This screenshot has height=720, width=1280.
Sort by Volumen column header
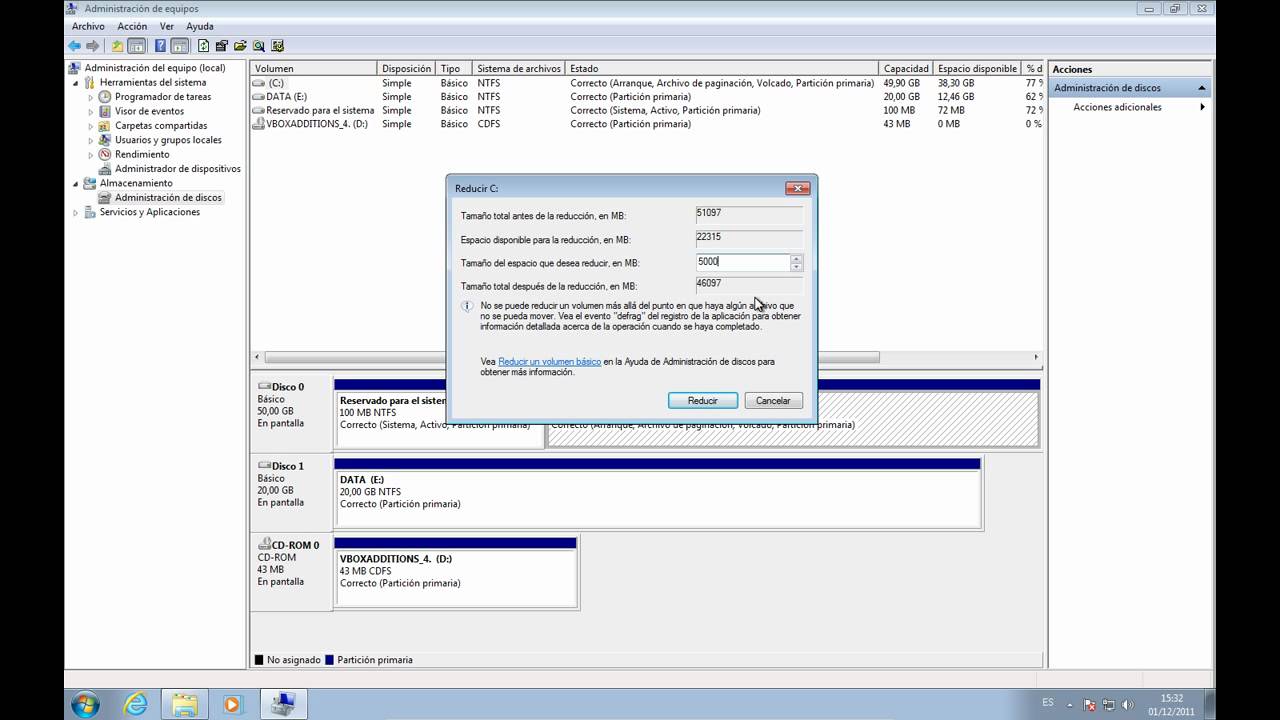(x=314, y=69)
